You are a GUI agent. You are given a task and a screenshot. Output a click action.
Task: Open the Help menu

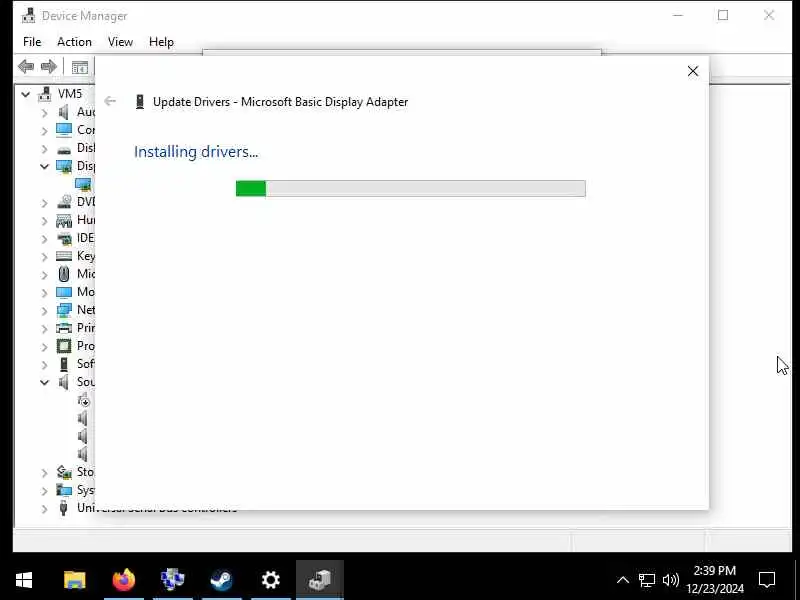click(x=161, y=42)
